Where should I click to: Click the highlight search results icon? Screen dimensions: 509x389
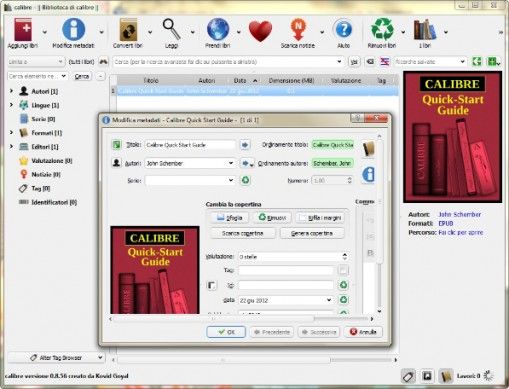tap(384, 62)
